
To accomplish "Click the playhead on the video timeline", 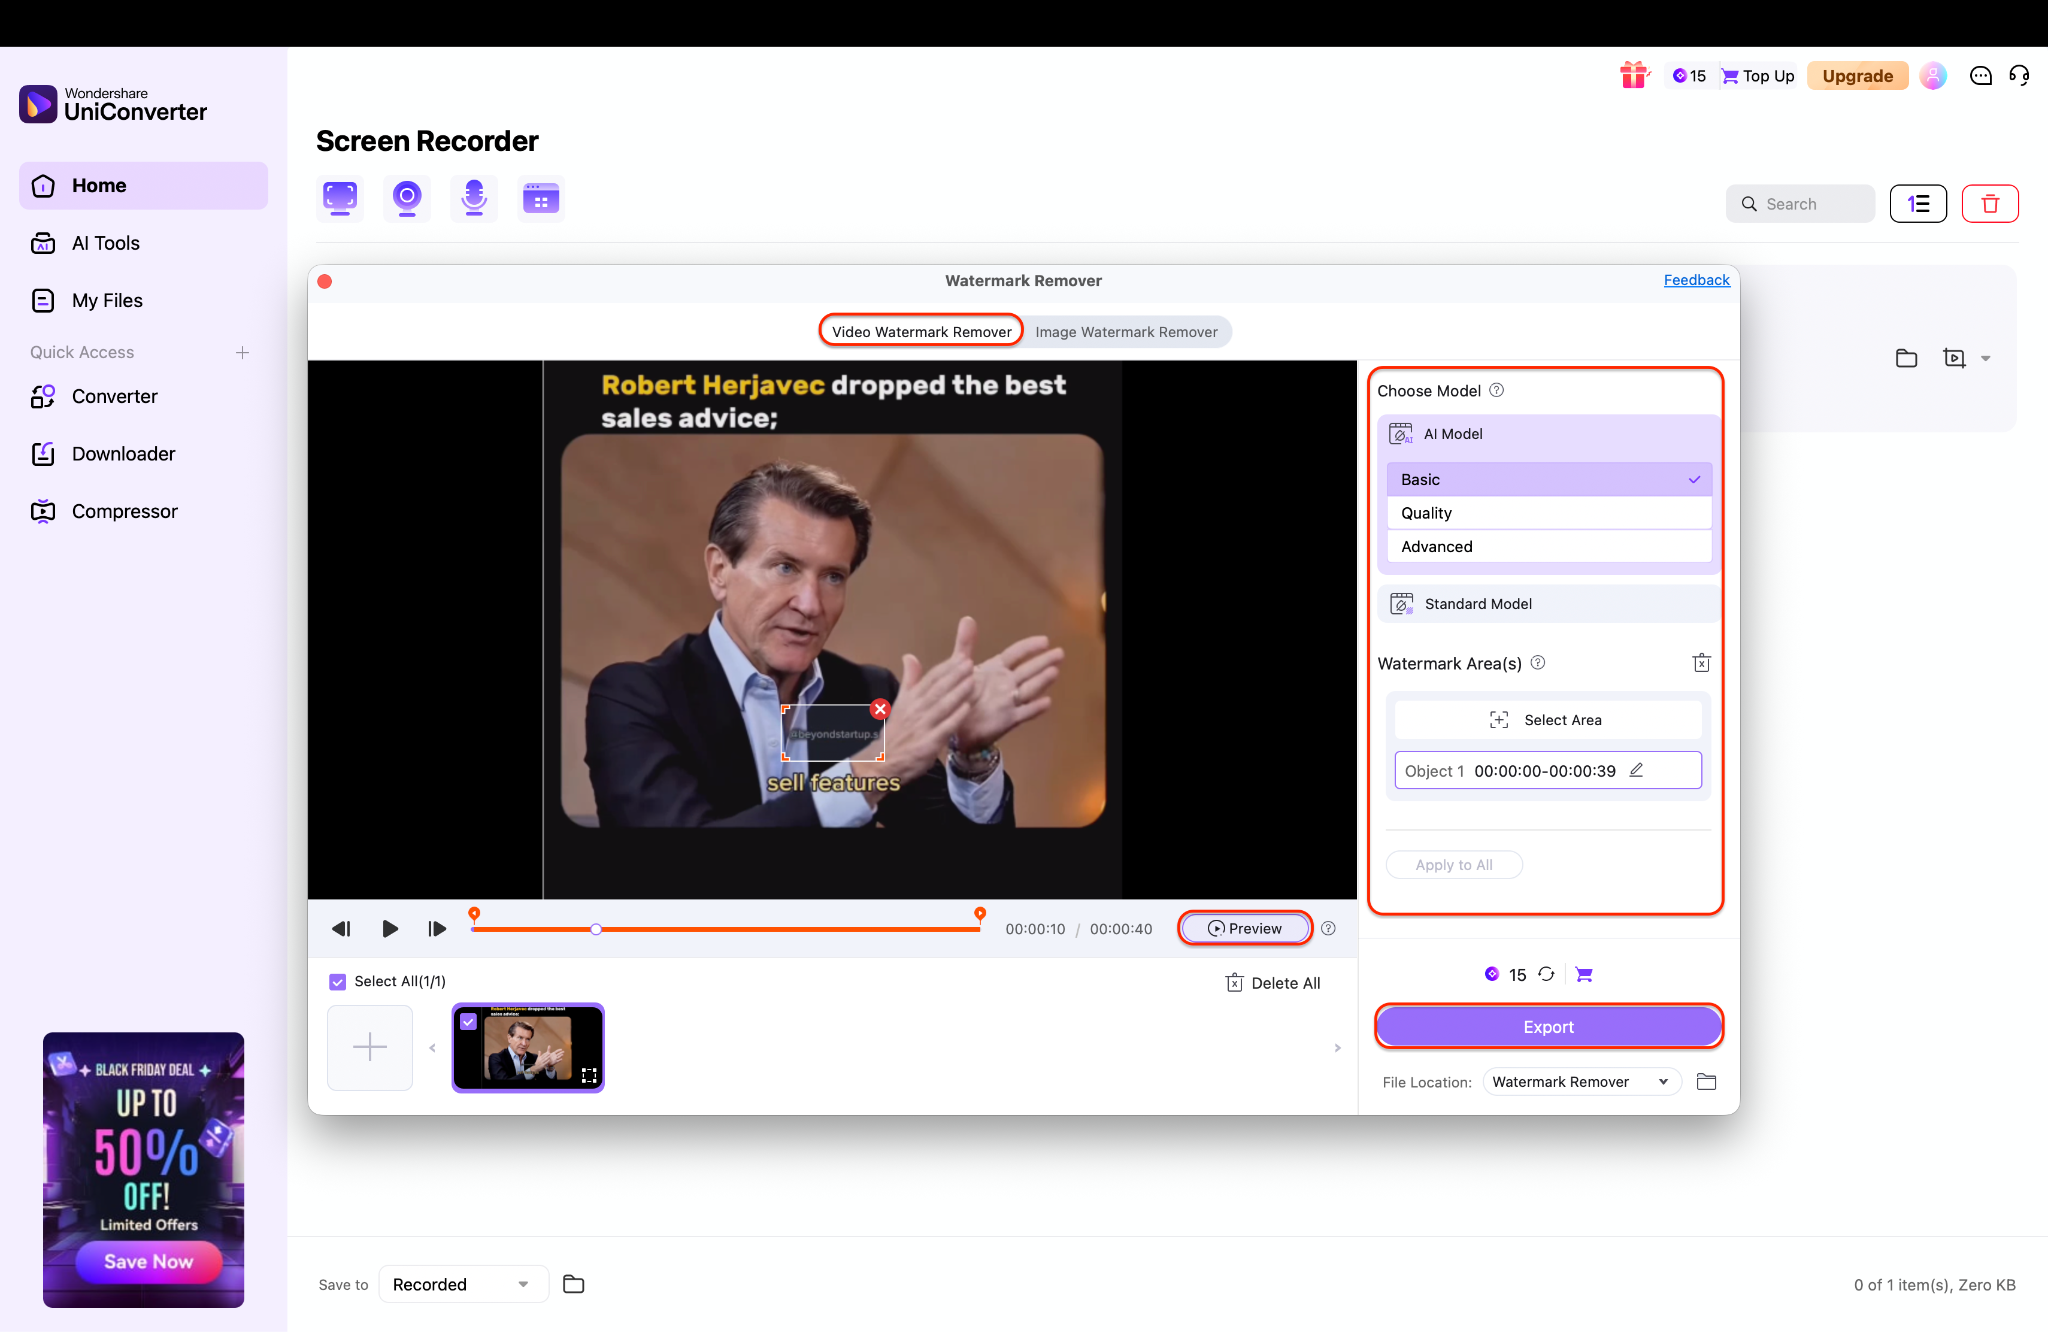I will 596,929.
